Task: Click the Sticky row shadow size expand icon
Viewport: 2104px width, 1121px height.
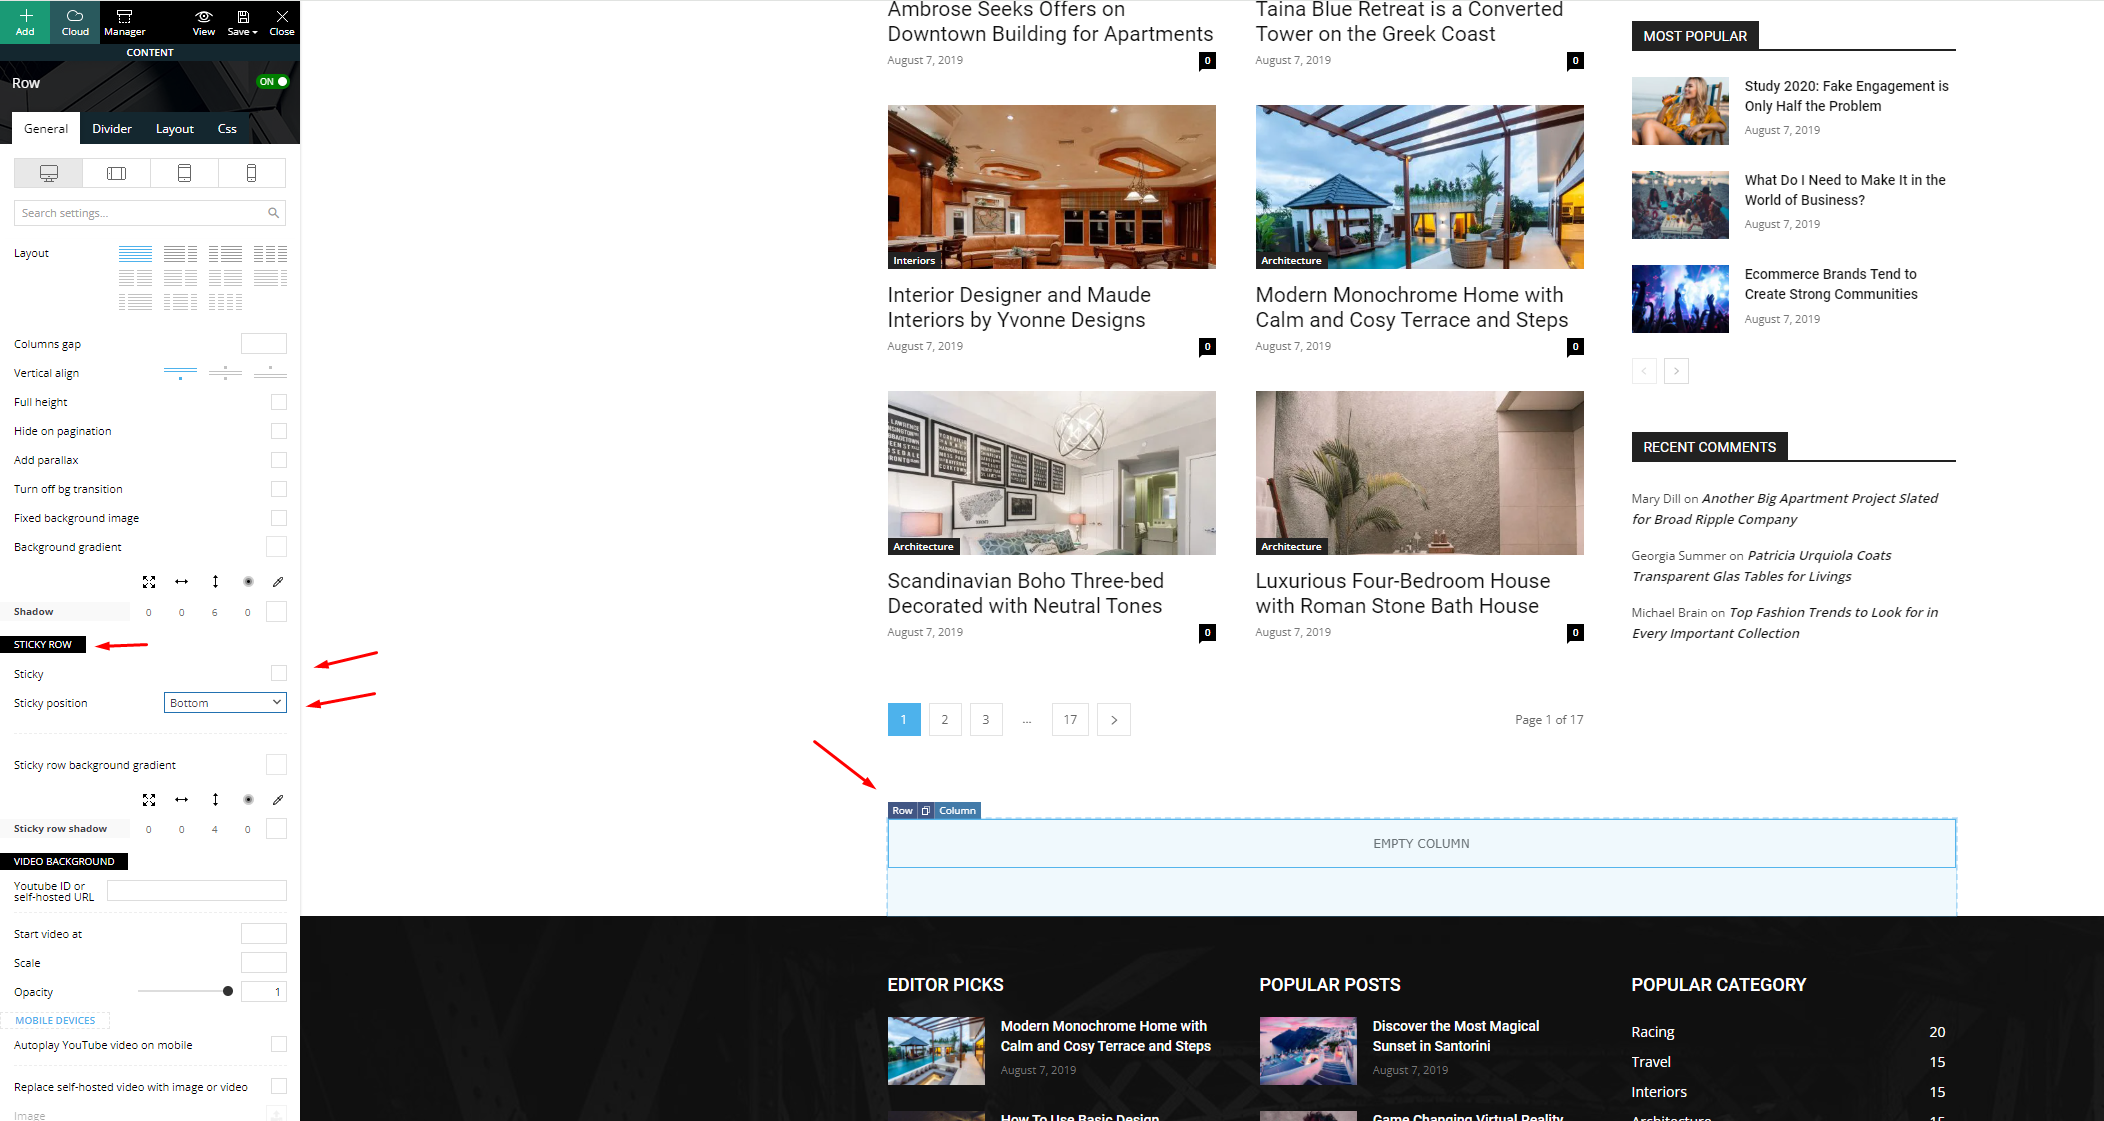Action: (x=149, y=800)
